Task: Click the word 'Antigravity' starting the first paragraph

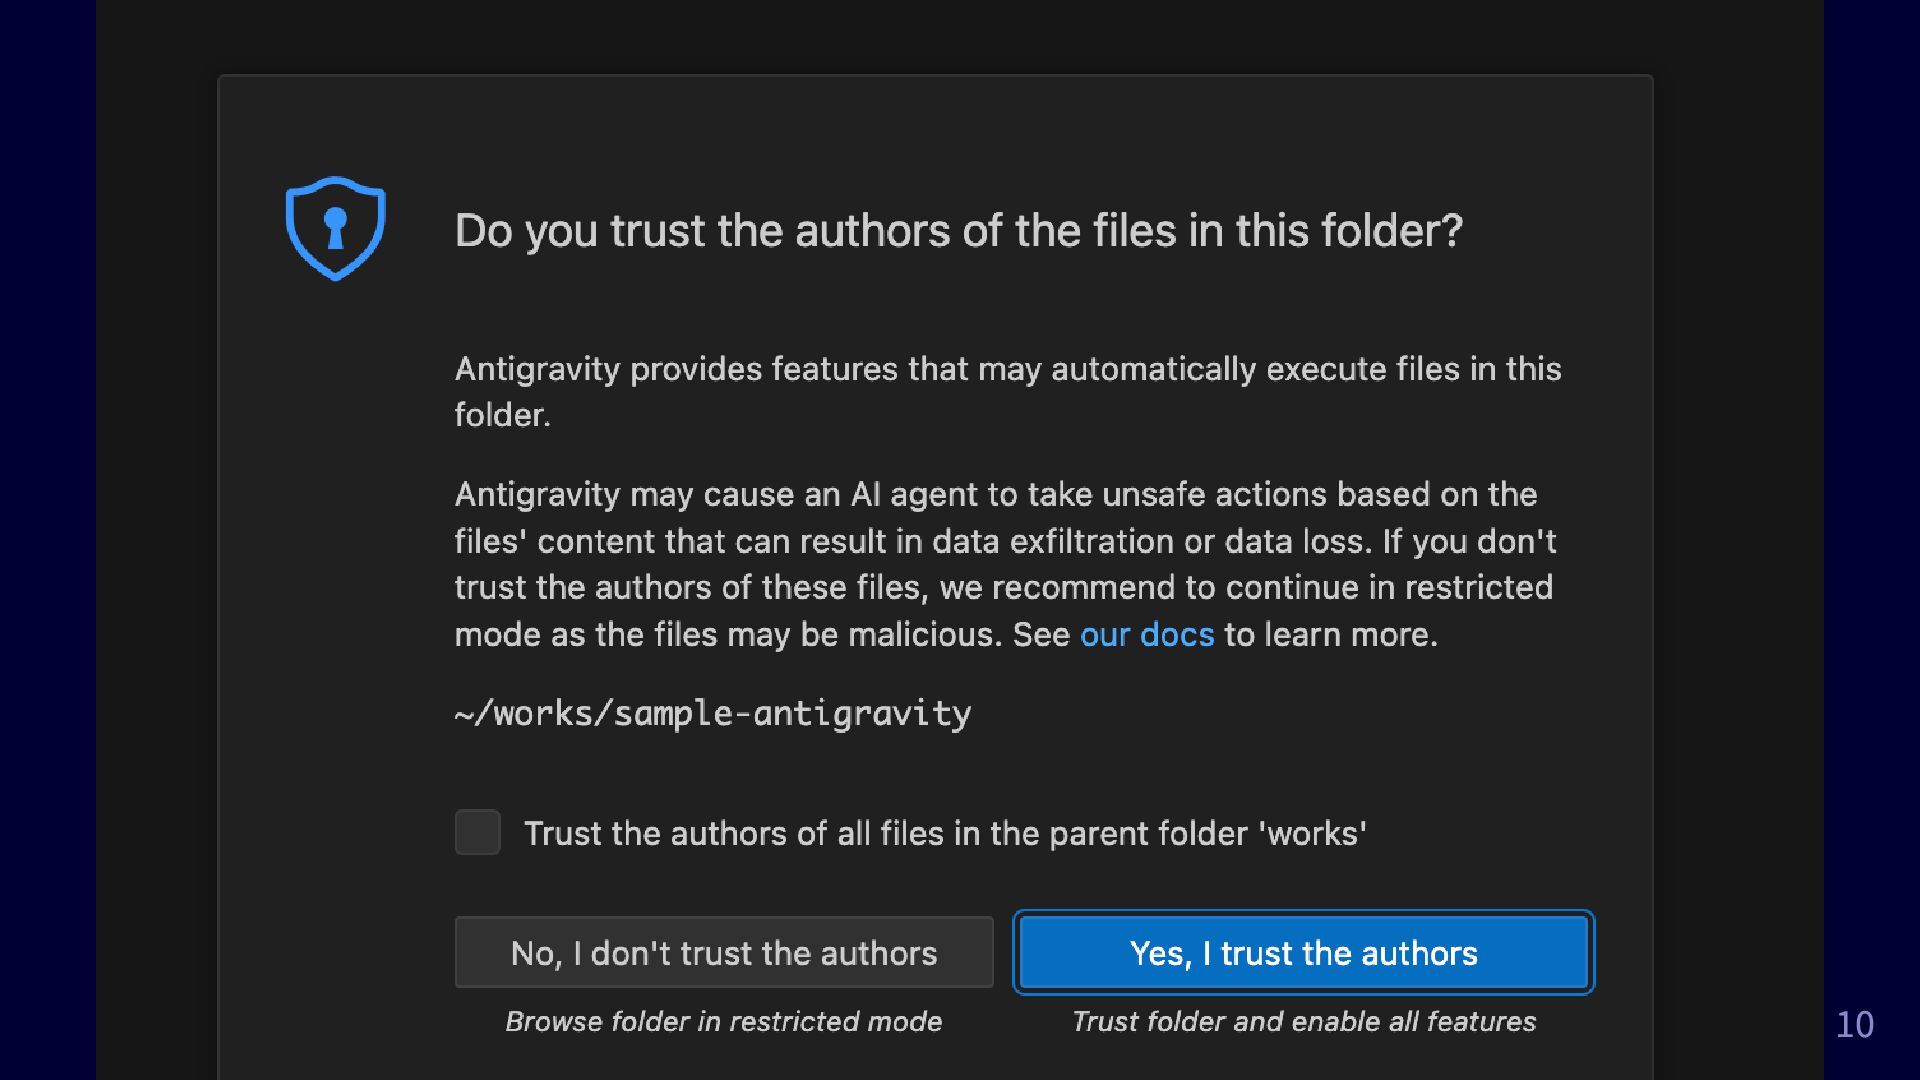Action: 537,369
